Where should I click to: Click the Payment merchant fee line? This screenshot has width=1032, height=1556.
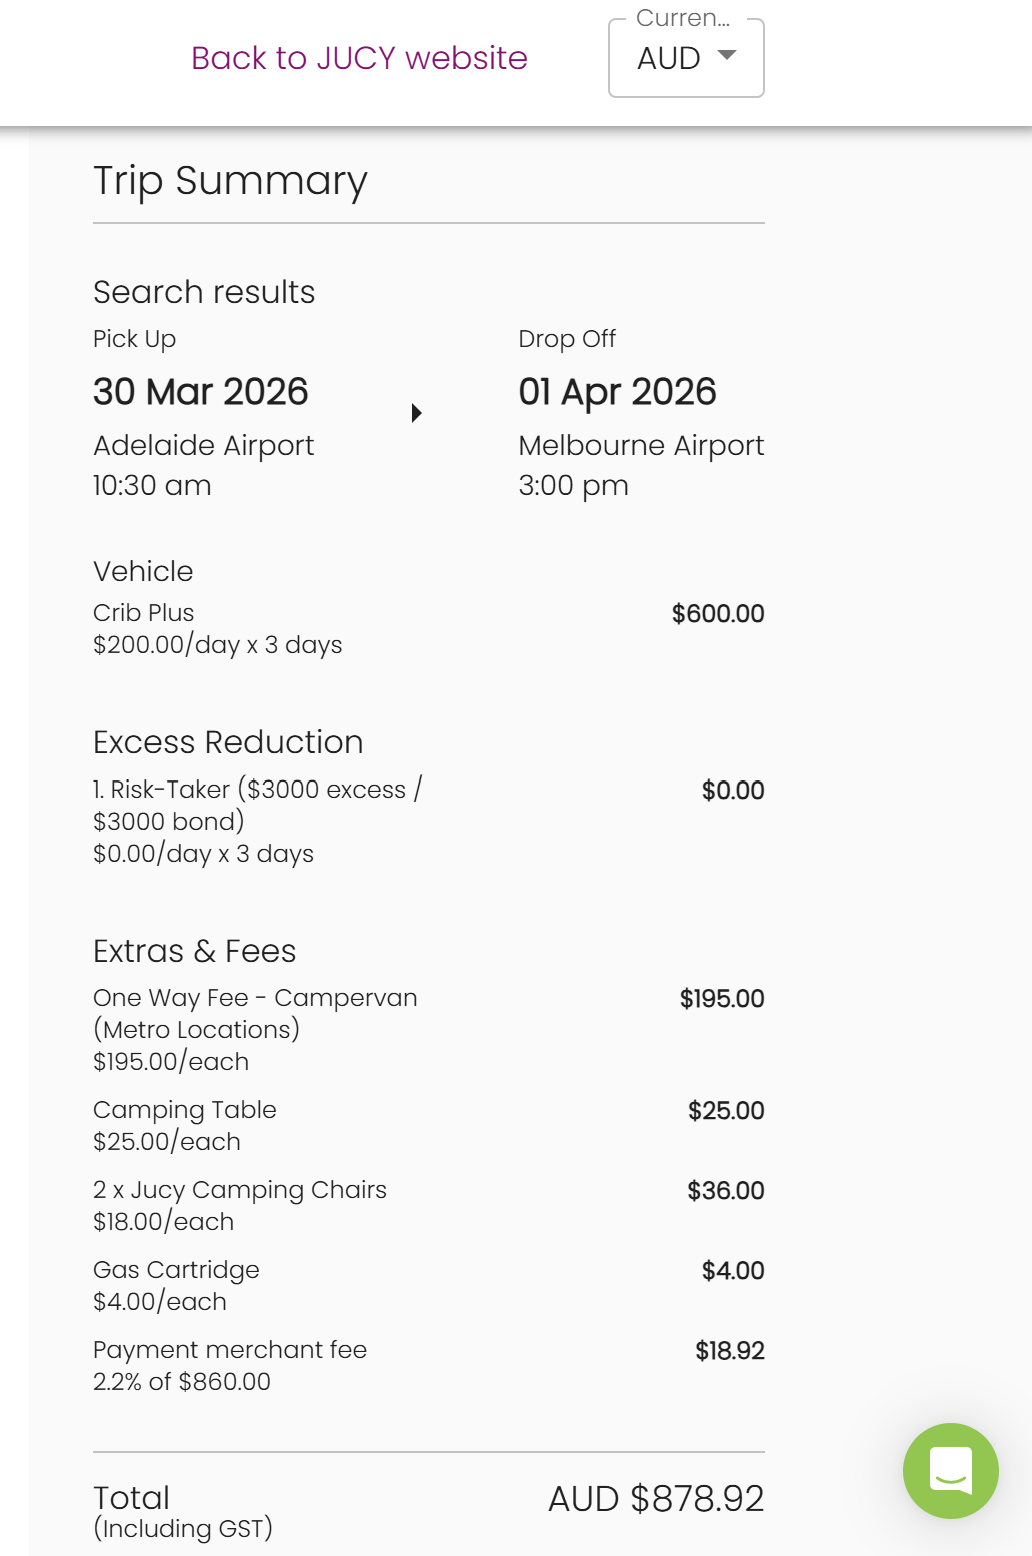[x=230, y=1350]
